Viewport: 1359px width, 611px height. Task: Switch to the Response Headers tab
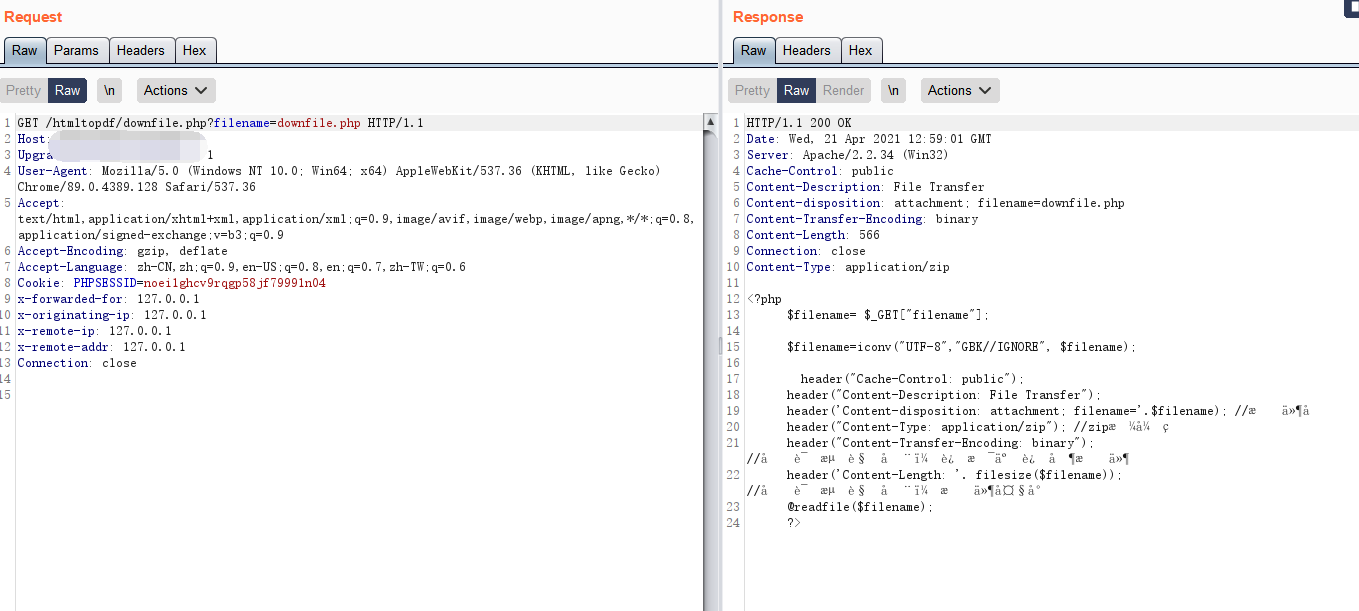coord(806,50)
